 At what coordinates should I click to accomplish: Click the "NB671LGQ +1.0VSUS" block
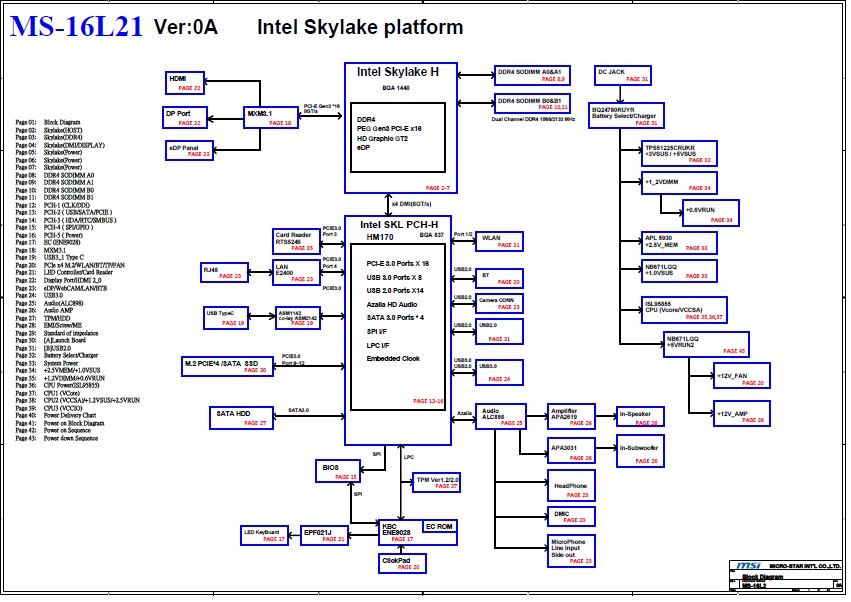679,271
